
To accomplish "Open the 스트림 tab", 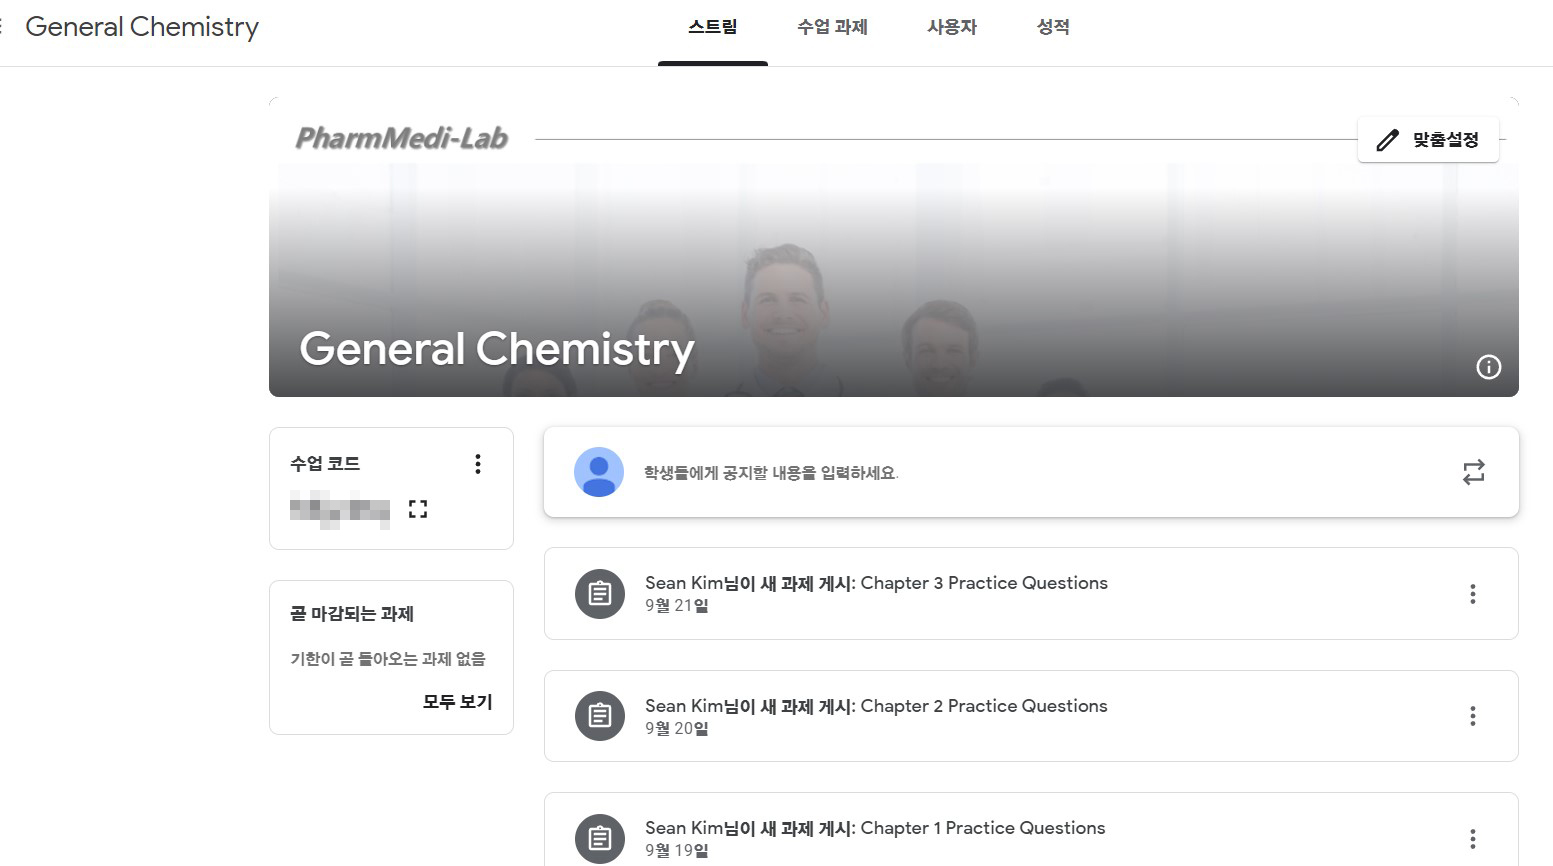I will coord(712,28).
